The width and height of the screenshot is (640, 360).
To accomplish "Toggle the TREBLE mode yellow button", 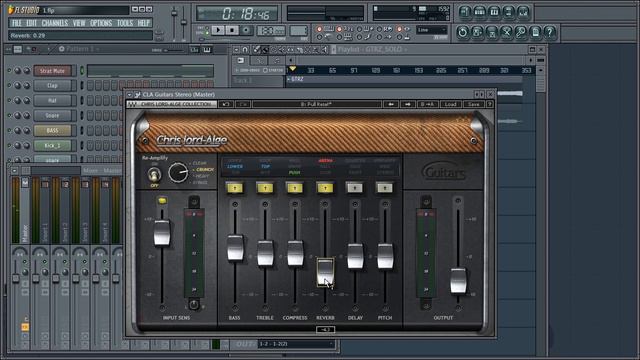I will pyautogui.click(x=265, y=188).
